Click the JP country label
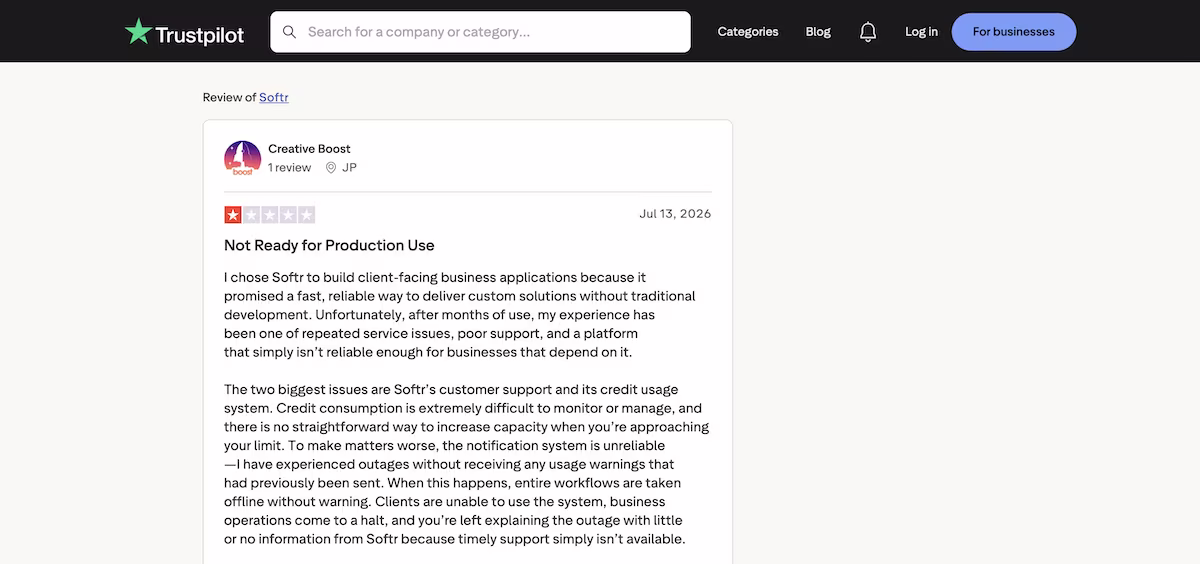The height and width of the screenshot is (564, 1200). tap(349, 168)
